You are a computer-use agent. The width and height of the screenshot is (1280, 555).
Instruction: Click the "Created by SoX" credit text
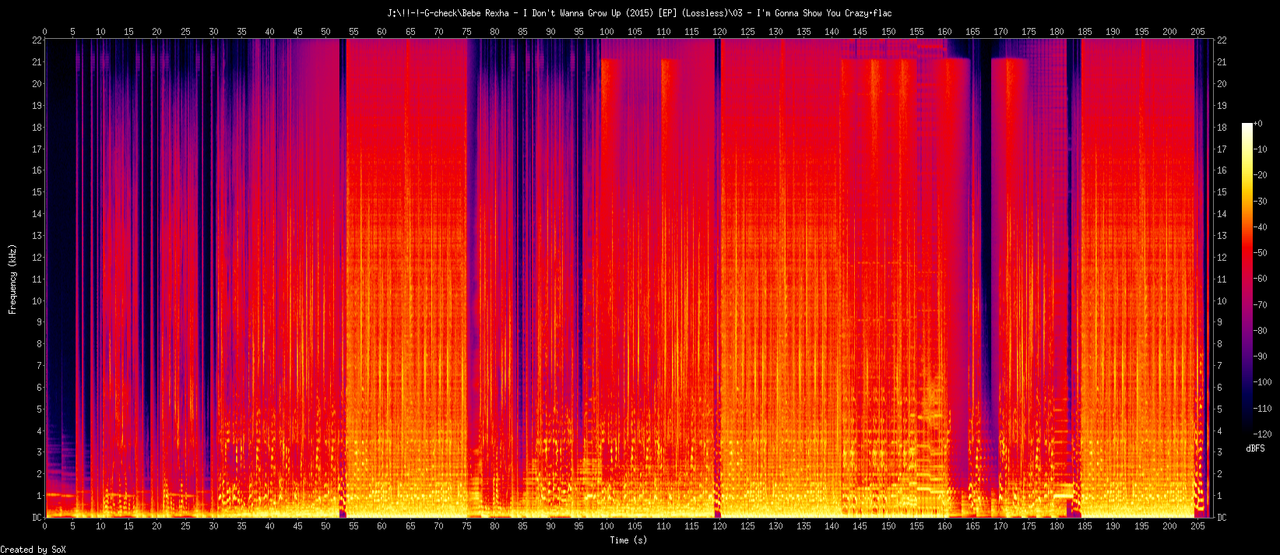pyautogui.click(x=35, y=550)
